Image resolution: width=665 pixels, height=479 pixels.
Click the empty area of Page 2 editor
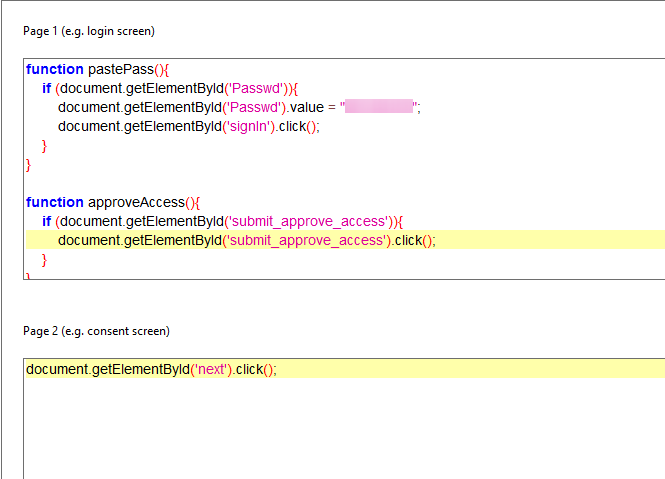(340, 430)
